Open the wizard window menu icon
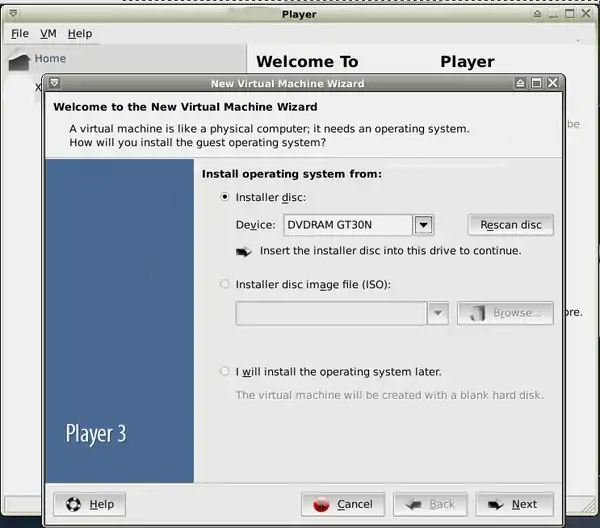 point(54,83)
